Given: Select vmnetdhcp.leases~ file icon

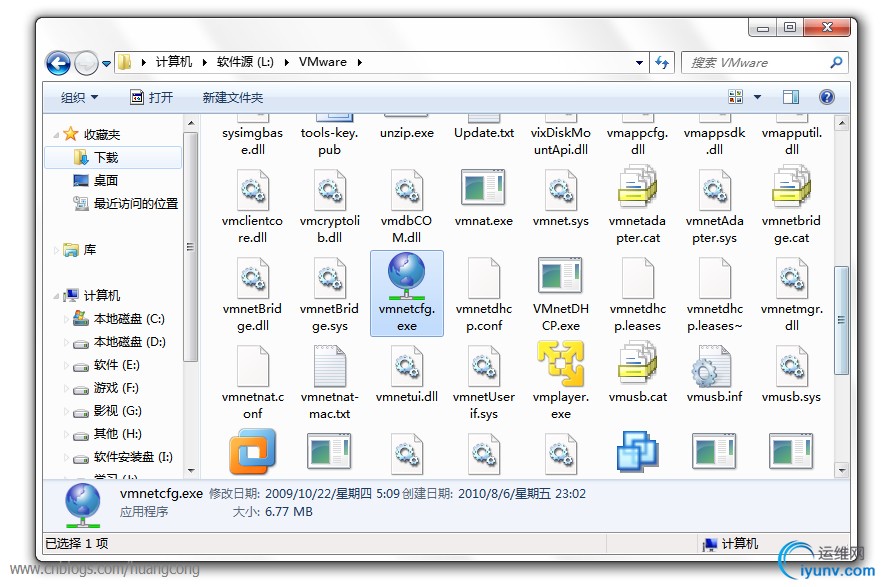Looking at the screenshot, I should 714,277.
